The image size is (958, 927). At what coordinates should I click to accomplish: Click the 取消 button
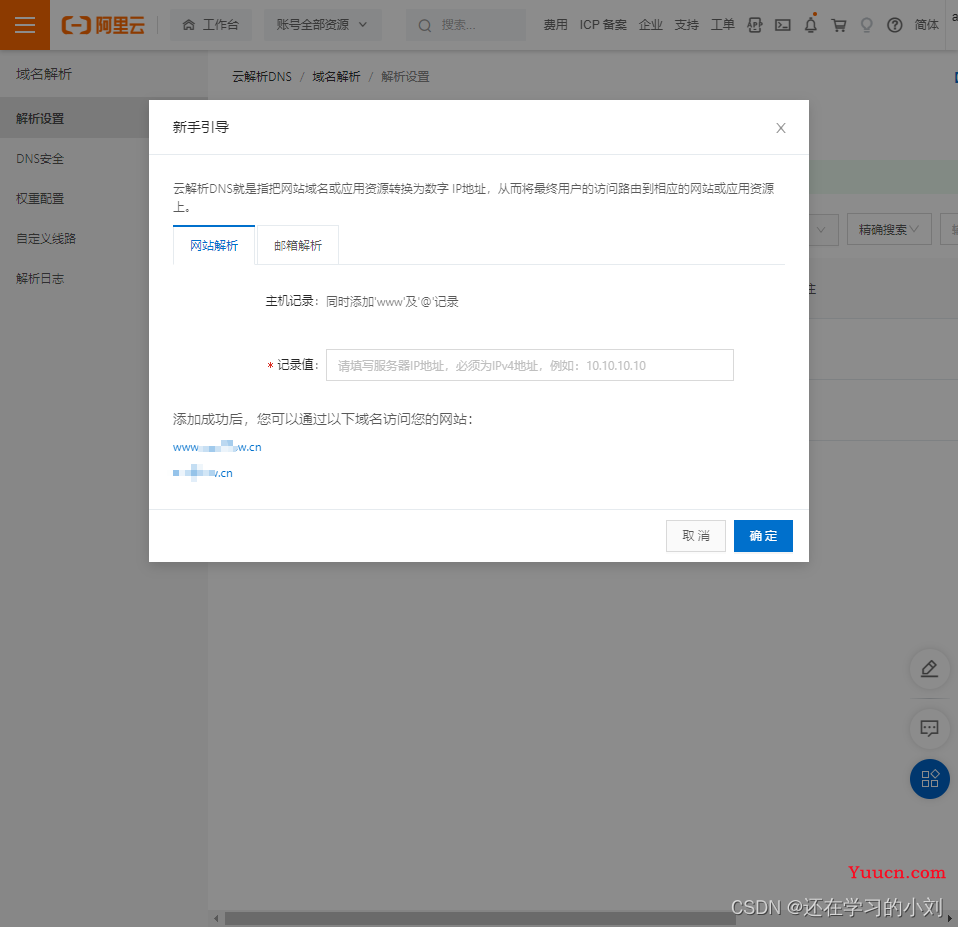pyautogui.click(x=696, y=536)
